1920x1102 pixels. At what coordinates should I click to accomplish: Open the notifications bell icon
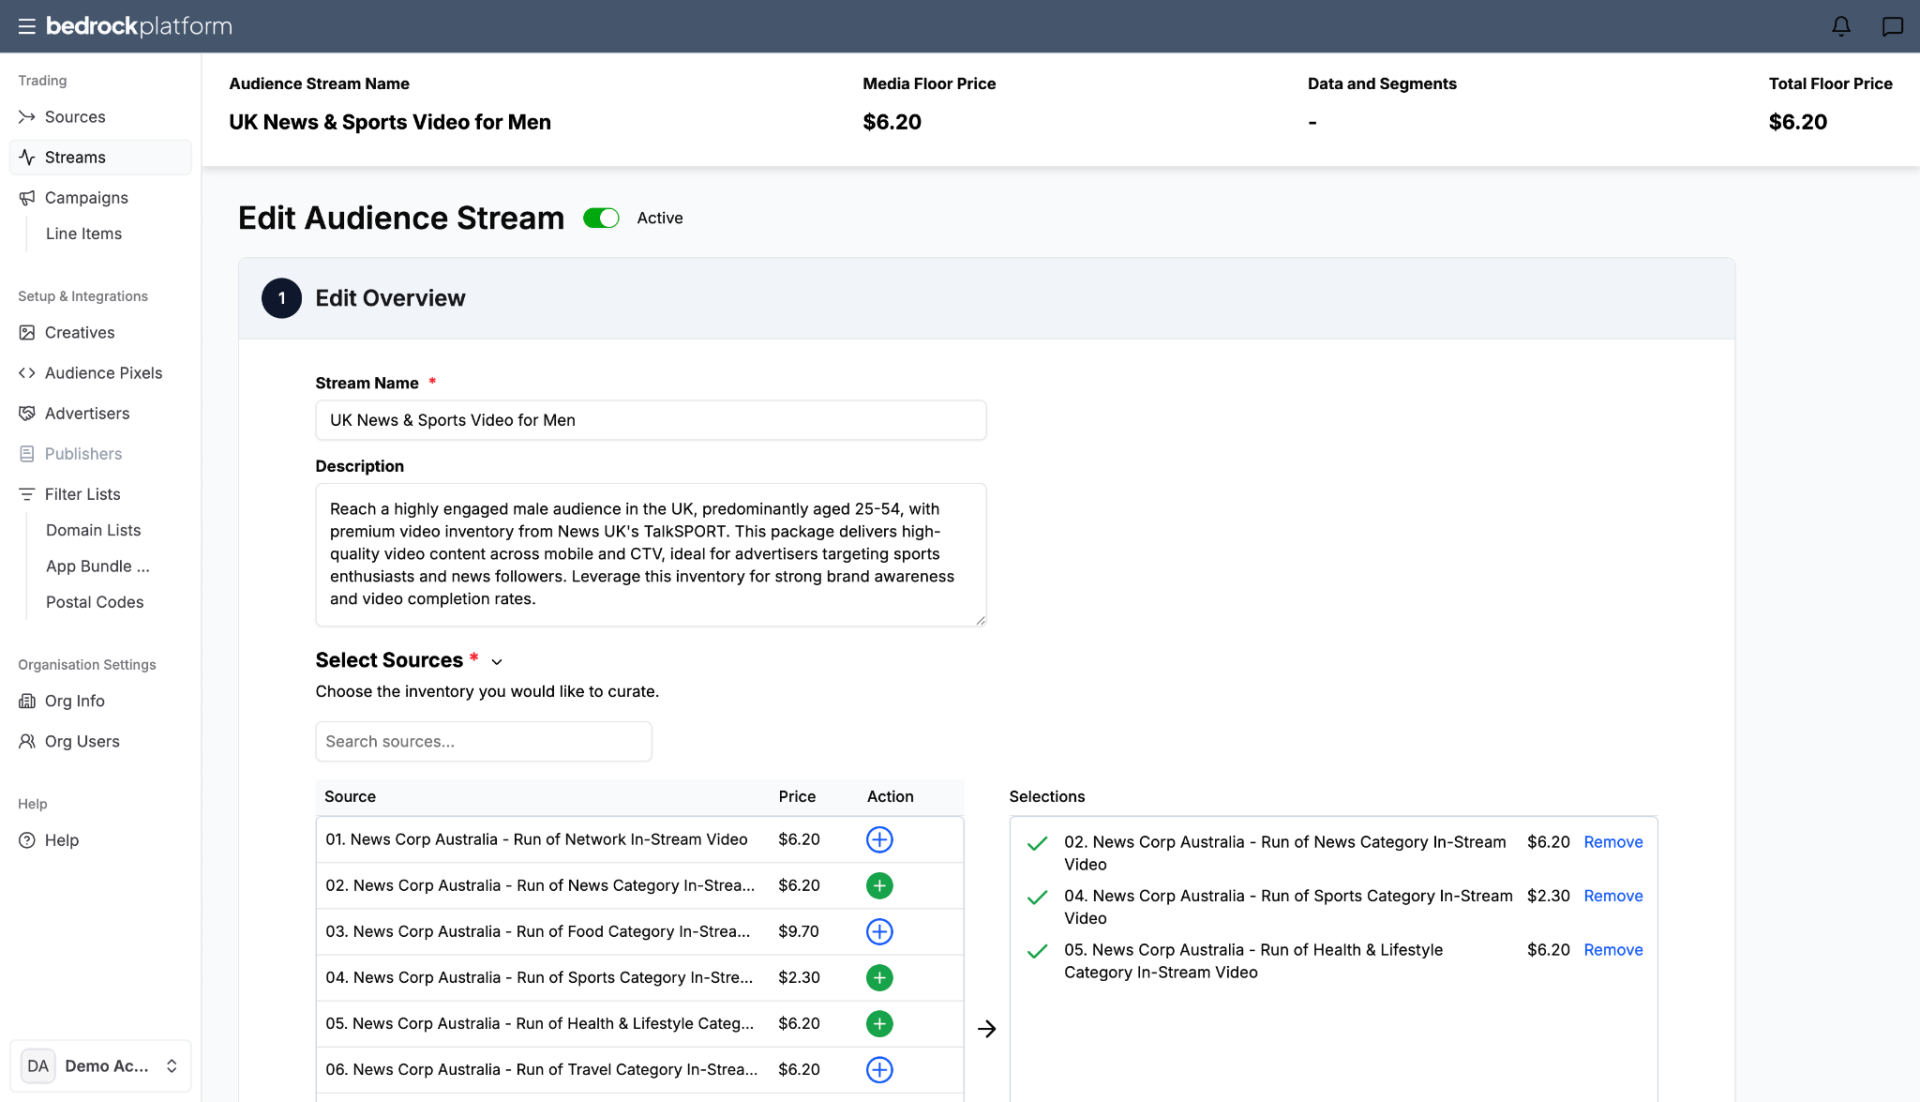(1841, 26)
